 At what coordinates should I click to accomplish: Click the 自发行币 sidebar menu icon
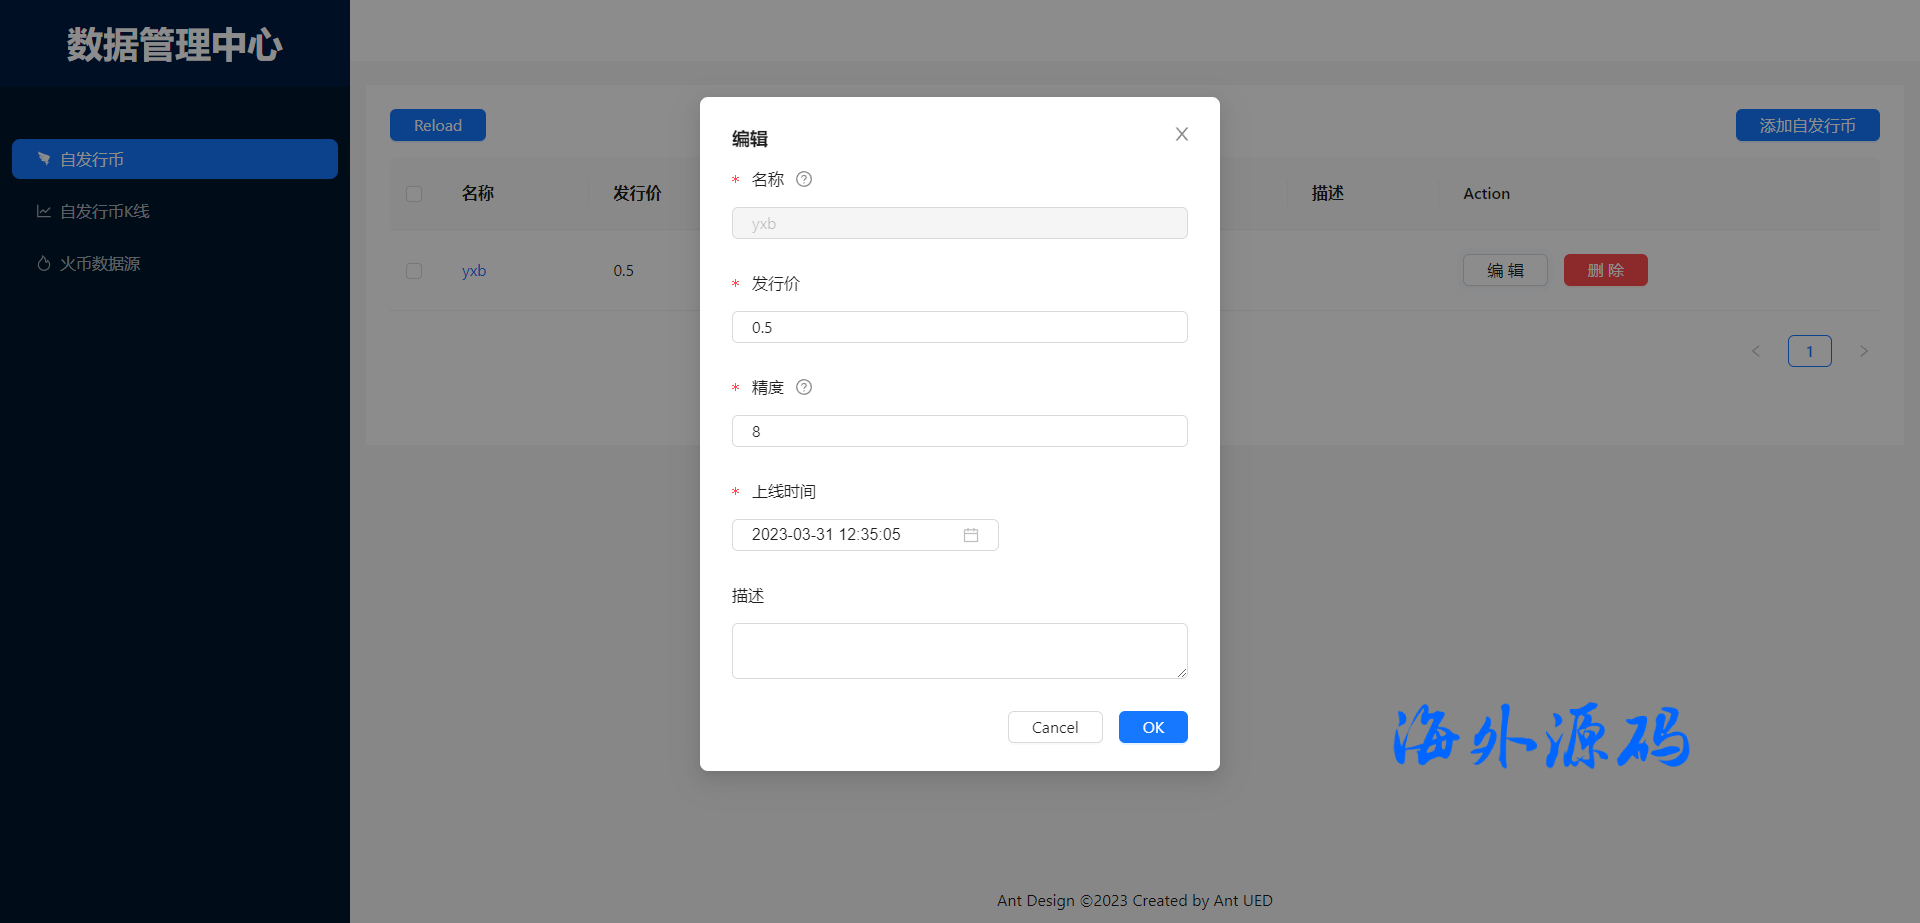click(x=44, y=159)
